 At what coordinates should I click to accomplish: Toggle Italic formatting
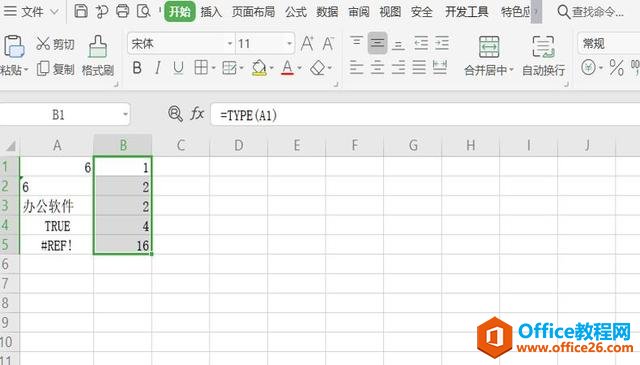(x=158, y=68)
